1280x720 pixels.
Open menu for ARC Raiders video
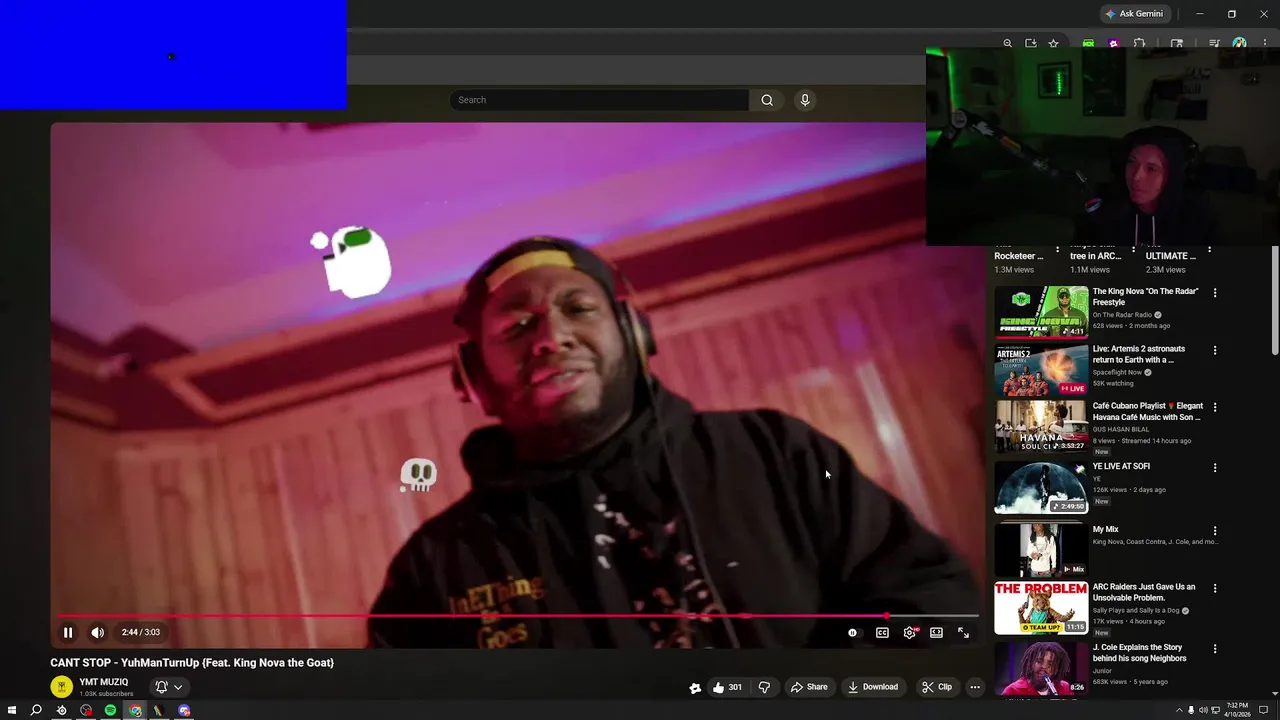(1215, 588)
